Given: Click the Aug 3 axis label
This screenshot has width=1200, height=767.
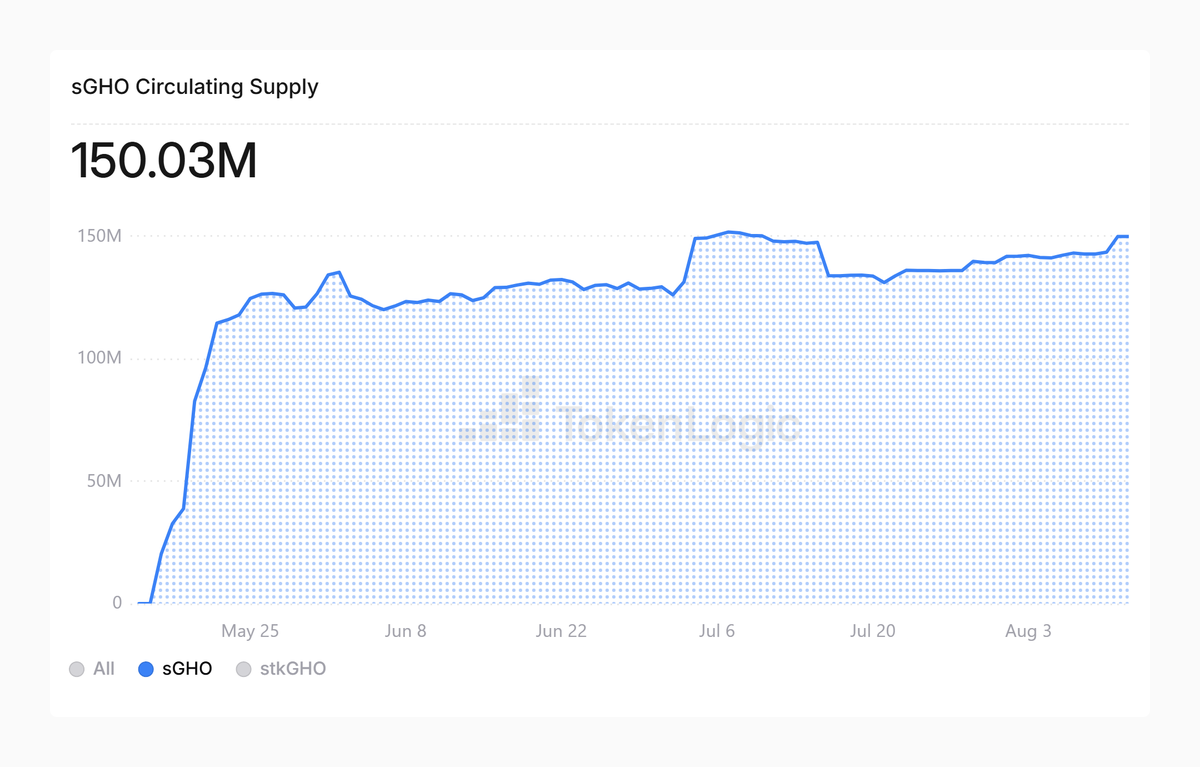Looking at the screenshot, I should click(x=1028, y=631).
